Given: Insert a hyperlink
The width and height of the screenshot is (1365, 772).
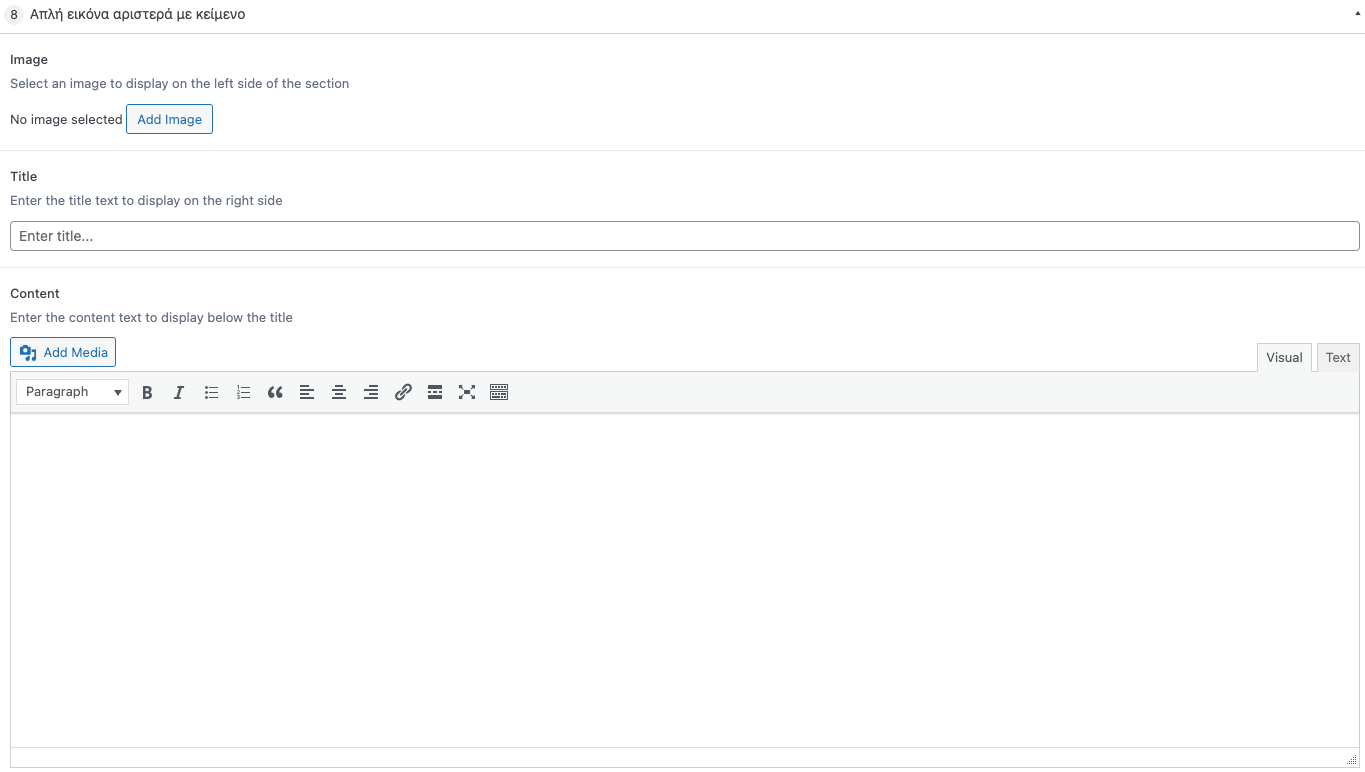Looking at the screenshot, I should 403,392.
